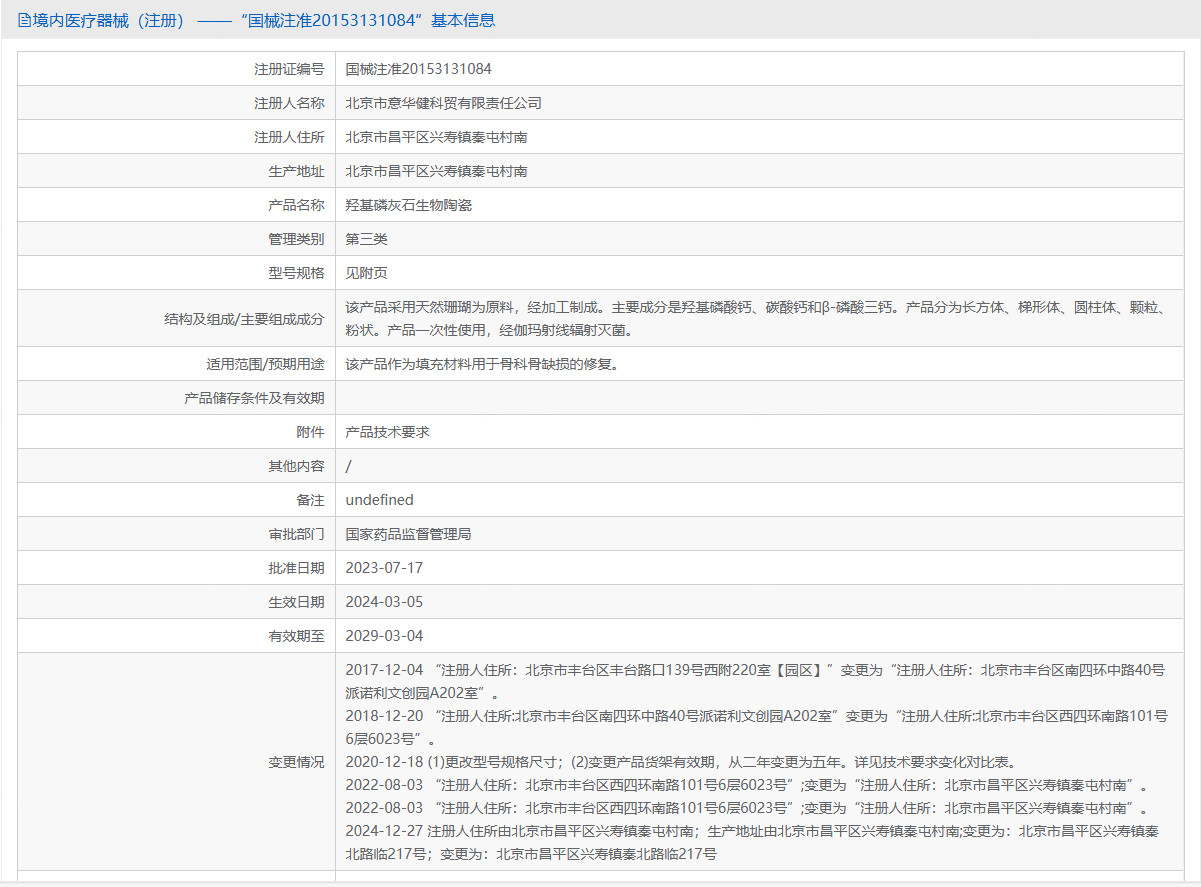Click 见附页 in the 型号规格 row
1201x887 pixels.
click(x=366, y=273)
